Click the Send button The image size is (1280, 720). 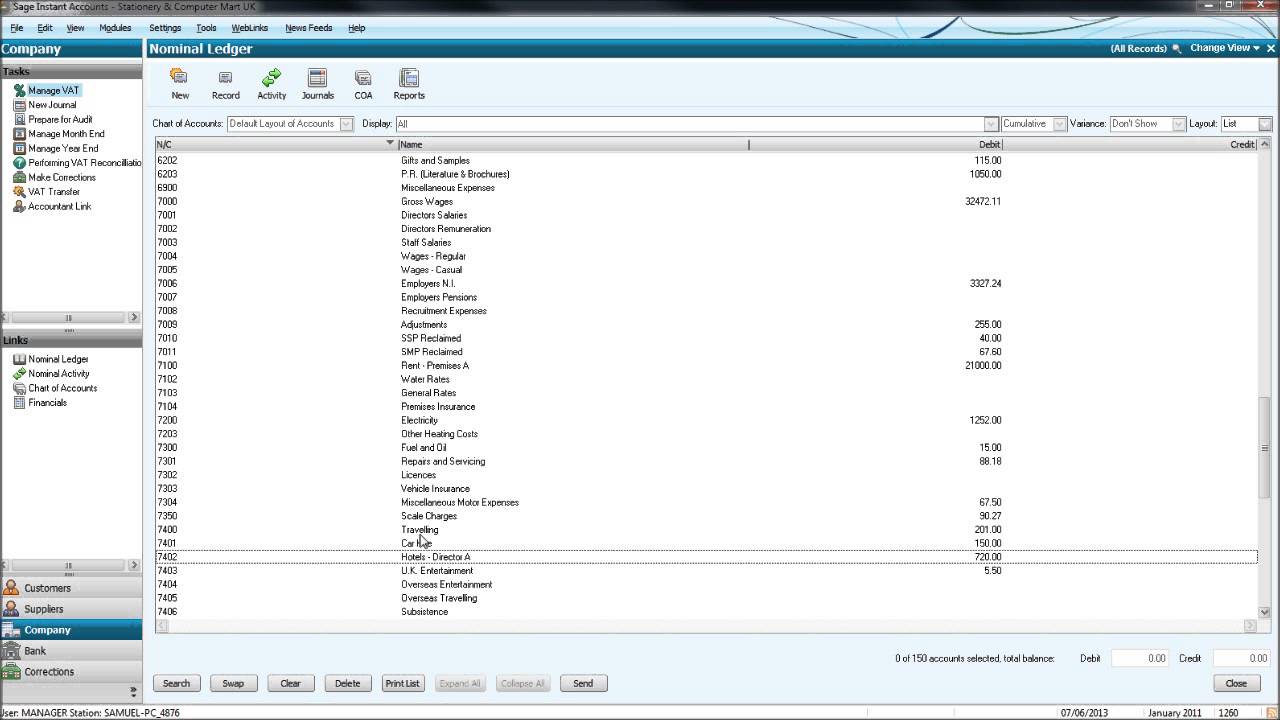click(583, 683)
